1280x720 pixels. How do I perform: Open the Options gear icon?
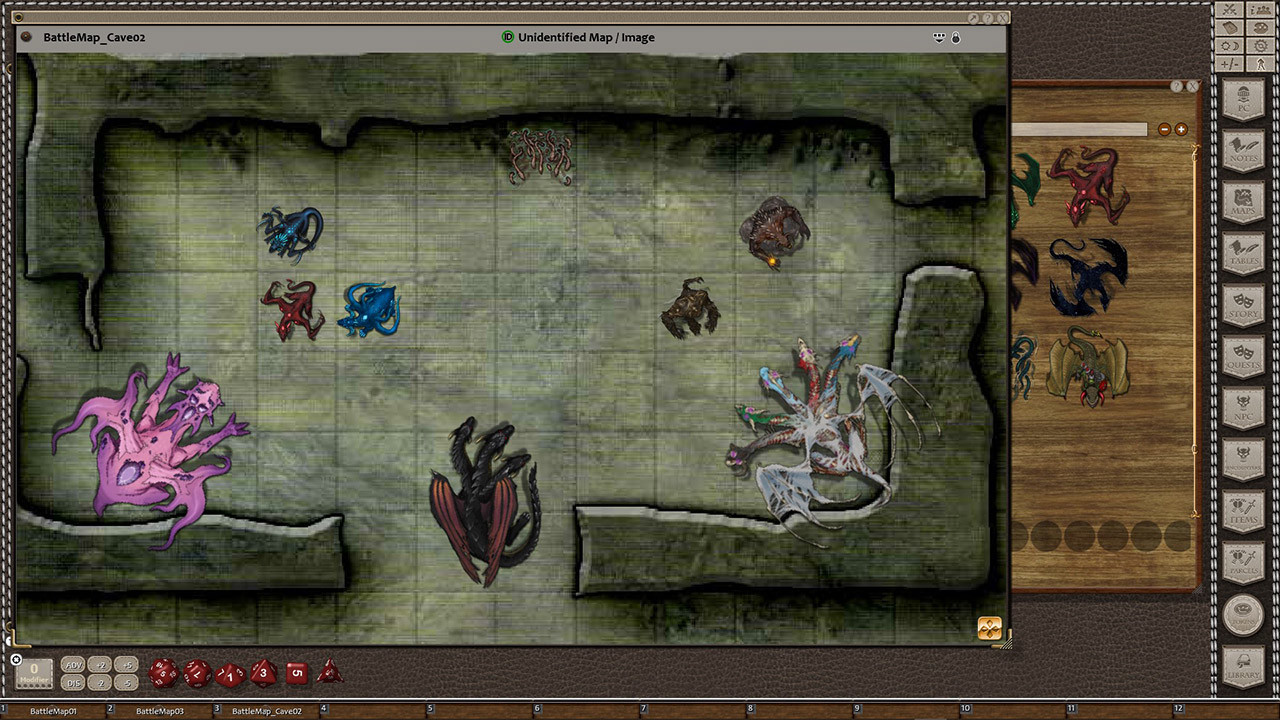[1261, 45]
